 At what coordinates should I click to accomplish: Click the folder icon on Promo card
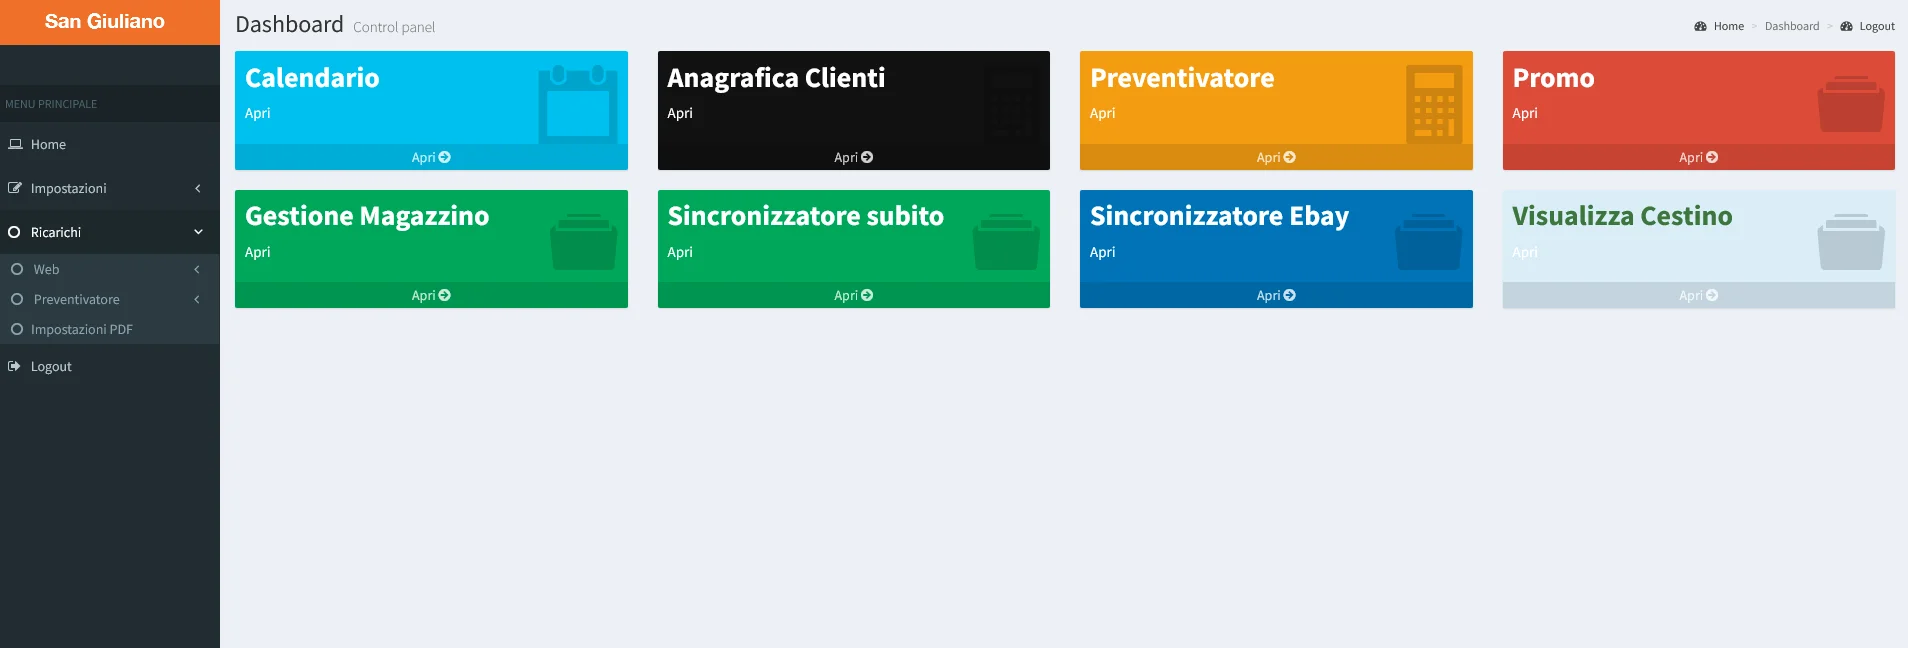(x=1851, y=104)
